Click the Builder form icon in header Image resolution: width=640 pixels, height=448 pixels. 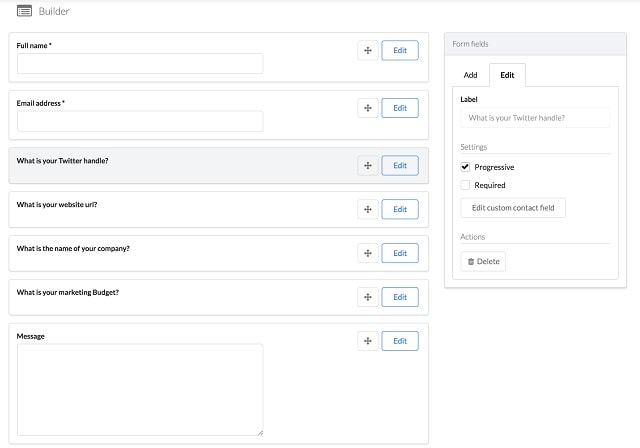[x=24, y=11]
